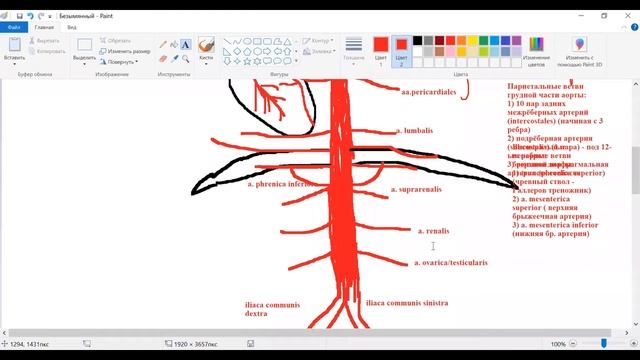Pick the black color swatch
This screenshot has height=360, width=640.
[x=417, y=40]
